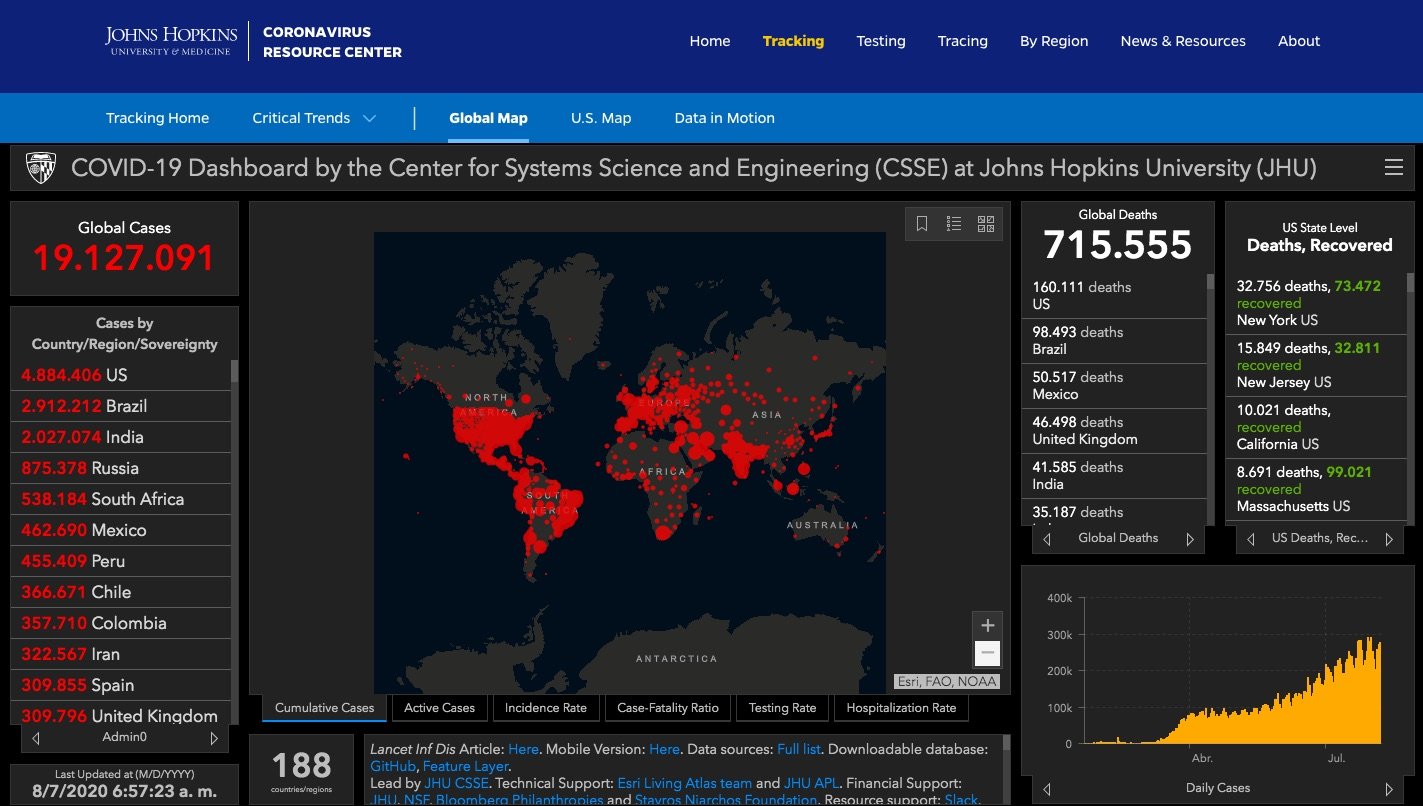Viewport: 1423px width, 806px height.
Task: Switch to Case-Fatality Ratio map tab
Action: click(668, 708)
